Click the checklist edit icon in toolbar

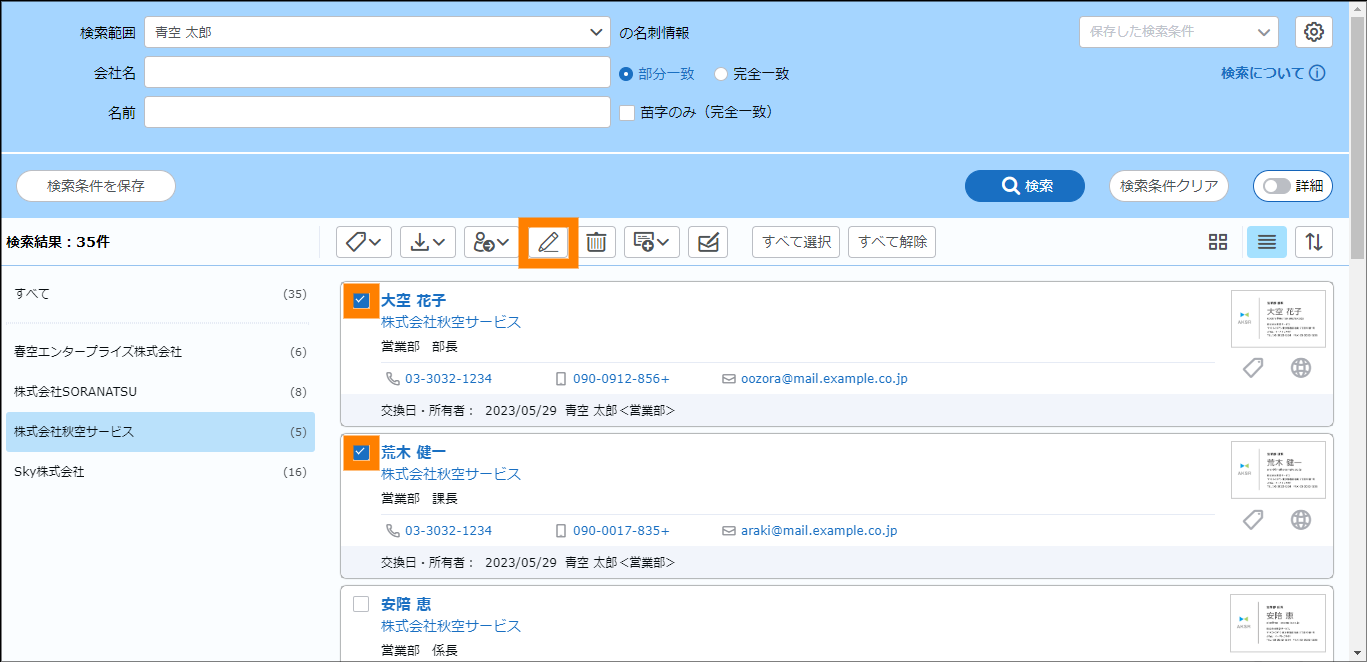point(708,242)
